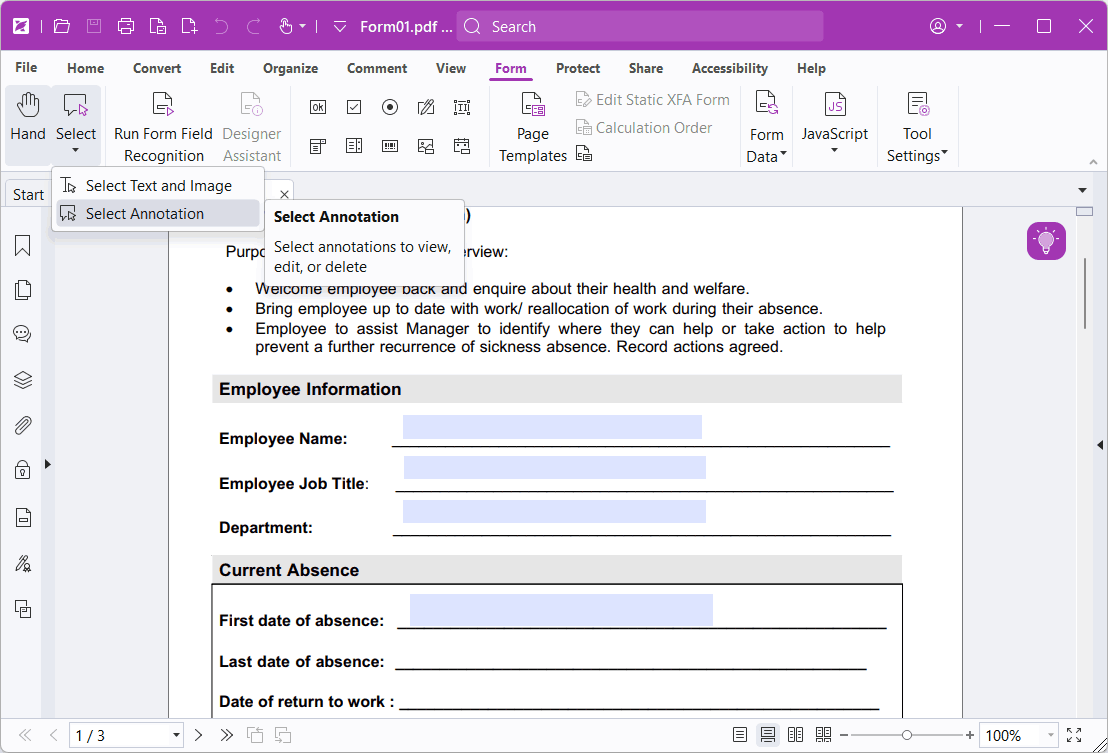
Task: Select the Push Button field tool
Action: click(317, 107)
